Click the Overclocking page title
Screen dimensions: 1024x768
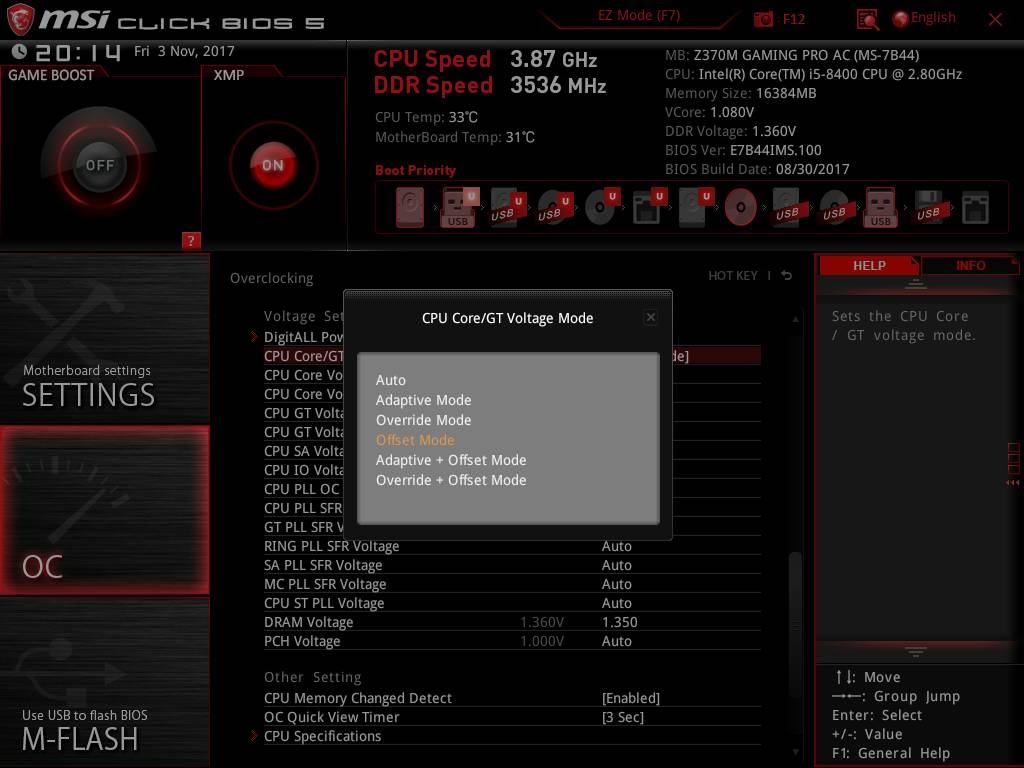pyautogui.click(x=271, y=278)
